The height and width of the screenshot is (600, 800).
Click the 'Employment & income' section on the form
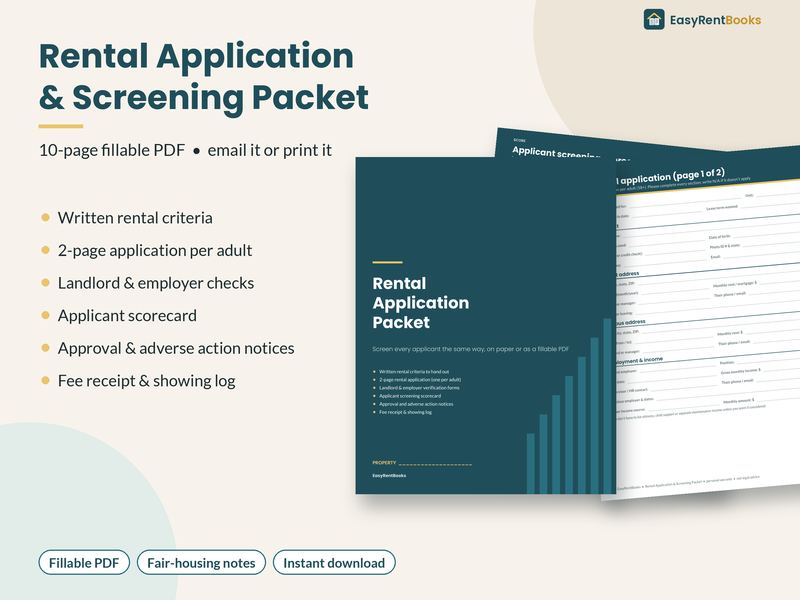pos(639,361)
